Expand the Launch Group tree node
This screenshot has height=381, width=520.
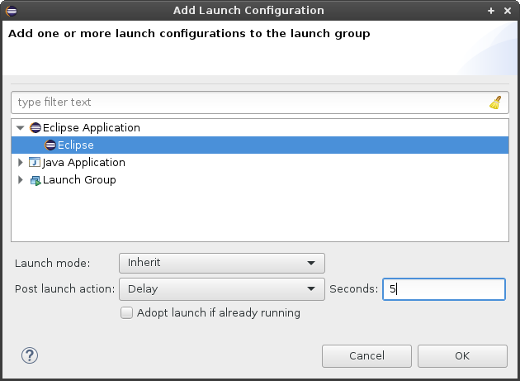pyautogui.click(x=20, y=180)
